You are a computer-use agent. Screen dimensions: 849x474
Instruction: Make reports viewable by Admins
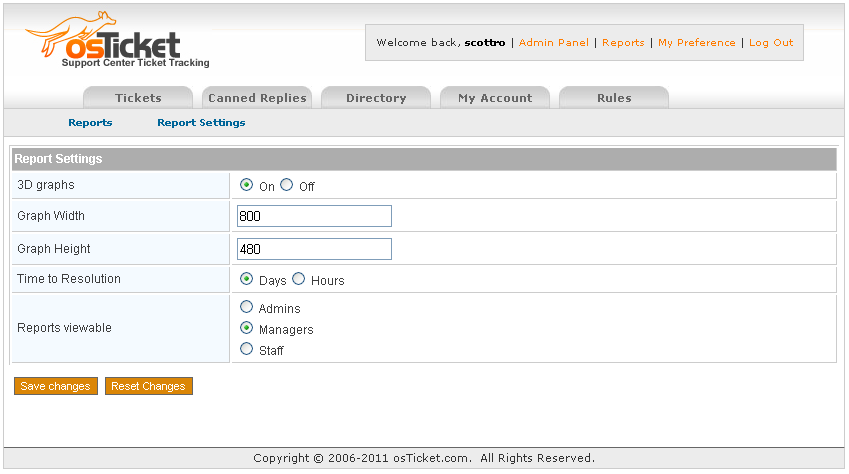[247, 308]
